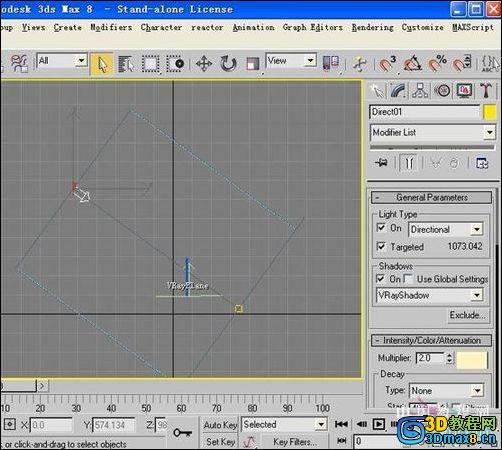The height and width of the screenshot is (450, 502).
Task: Click the light color swatch beside Multiplier
Action: point(472,360)
